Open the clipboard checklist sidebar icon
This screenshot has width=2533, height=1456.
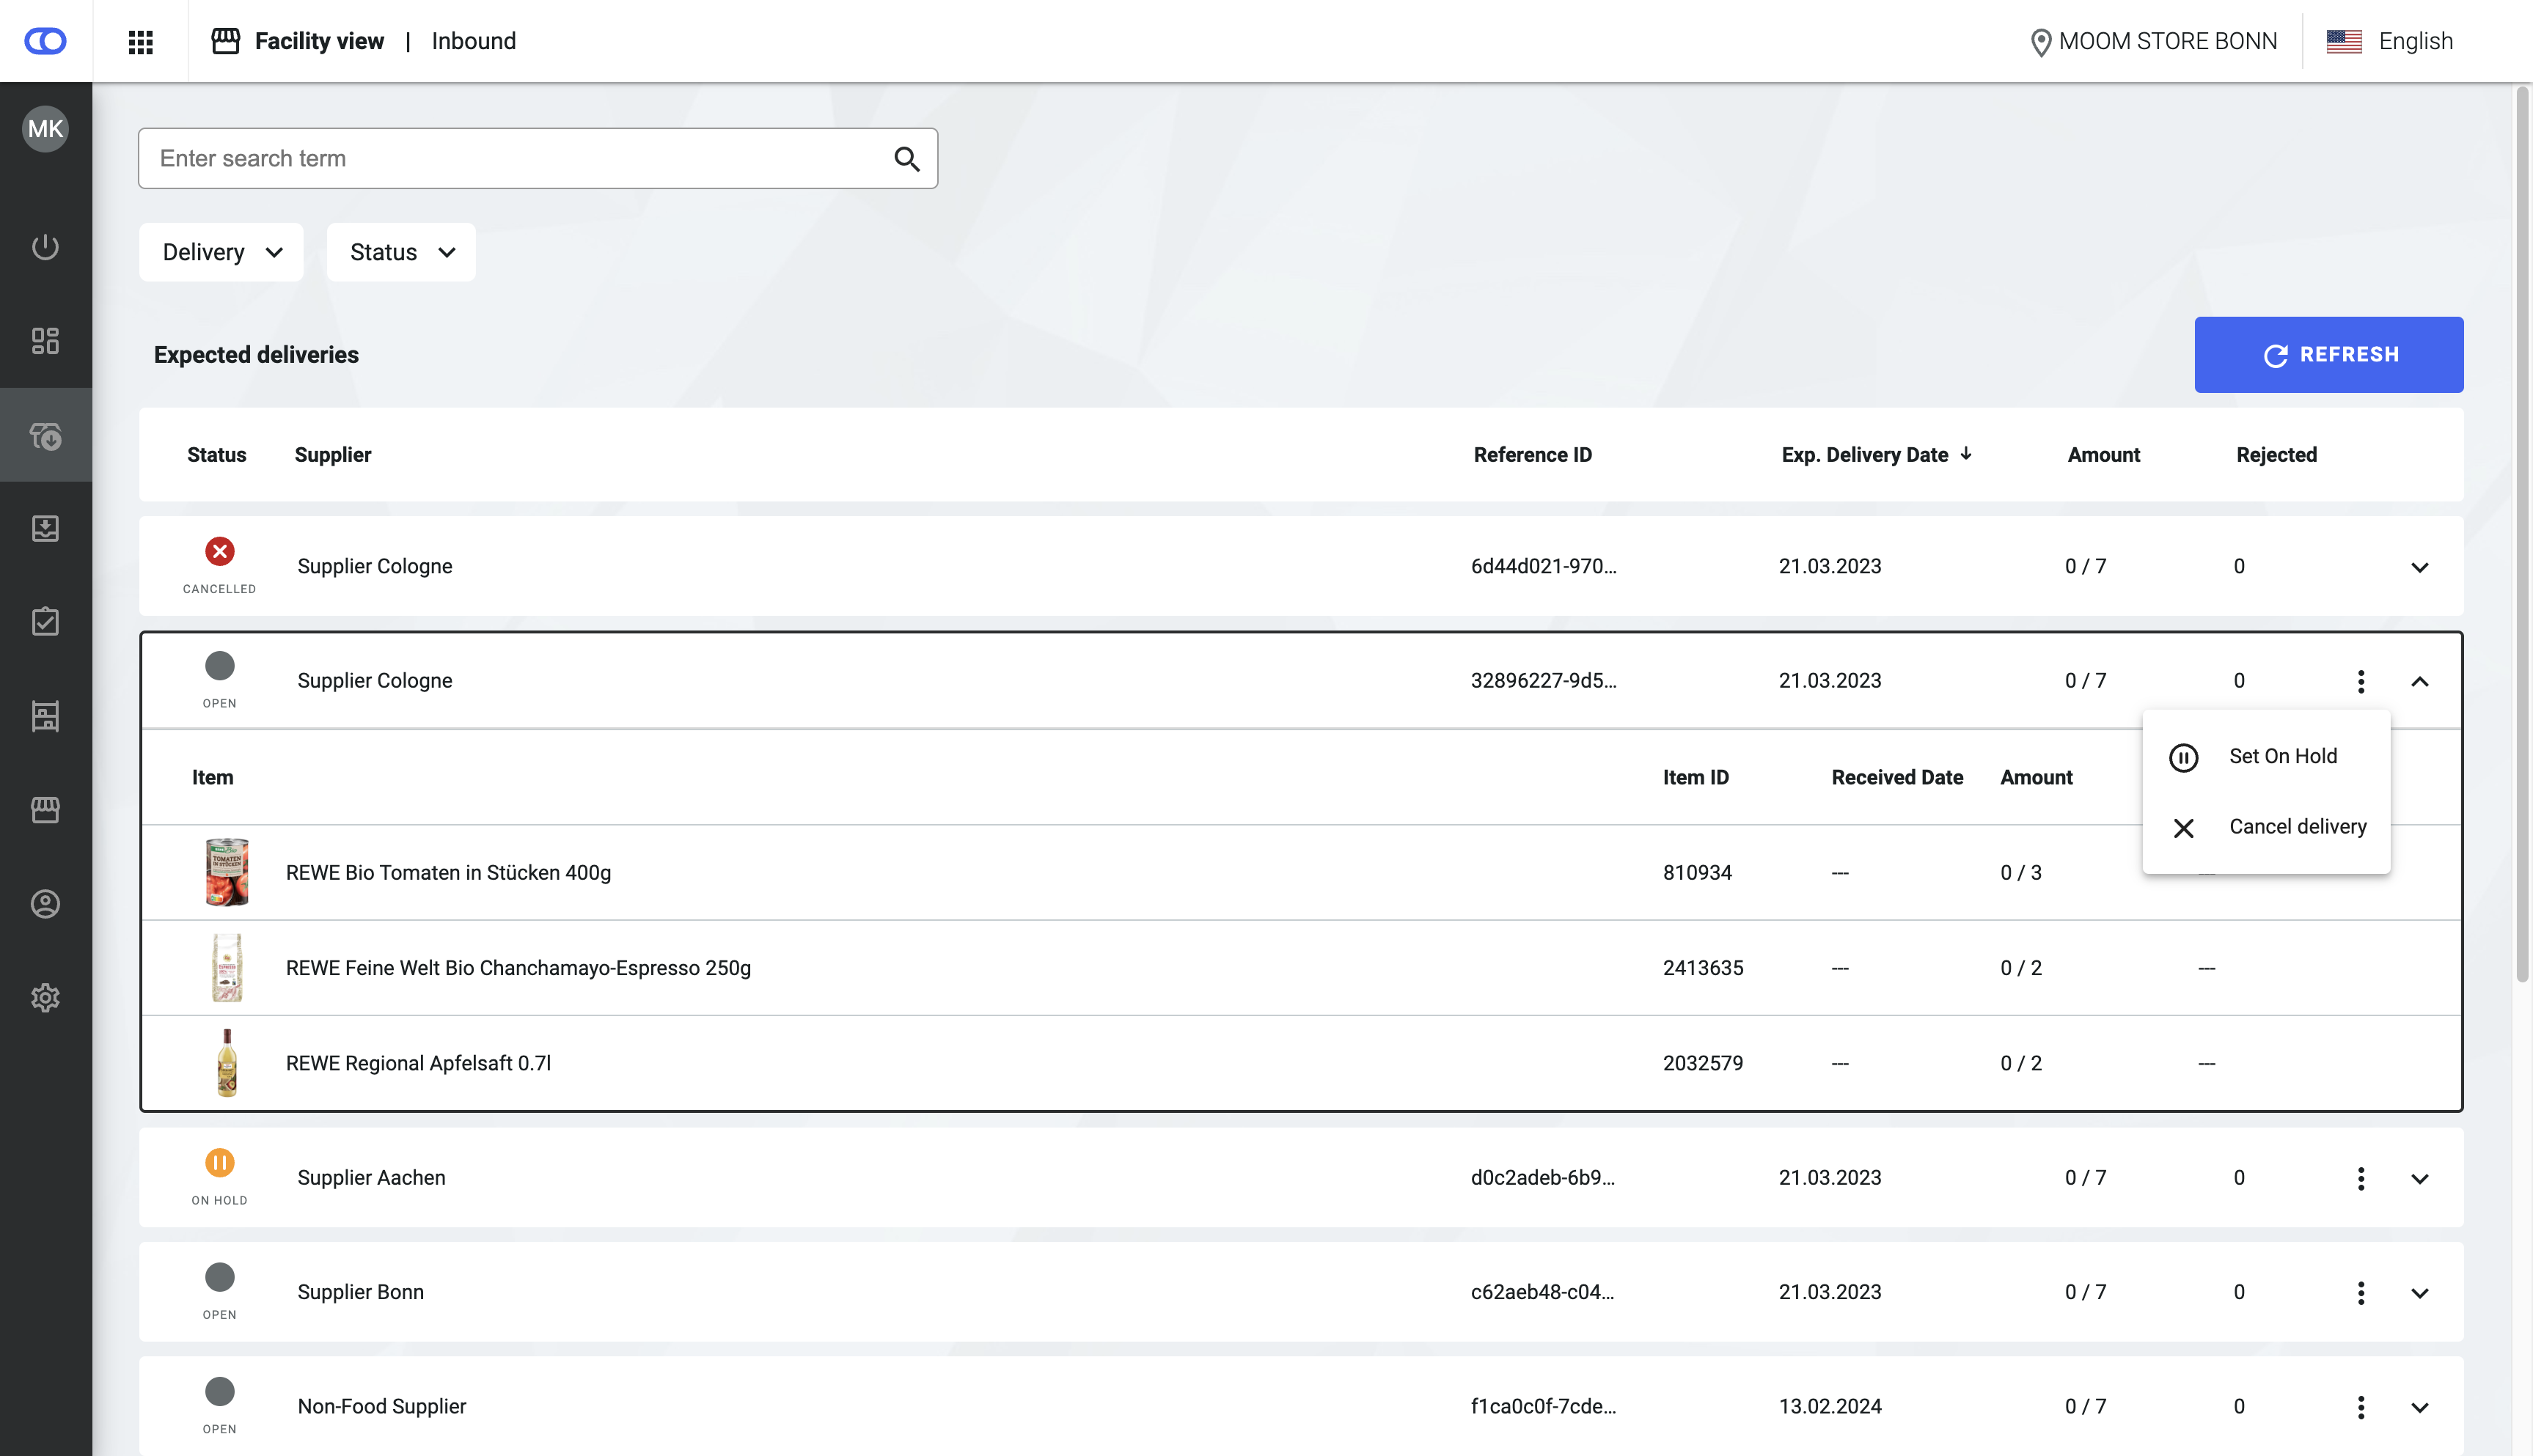pyautogui.click(x=45, y=621)
